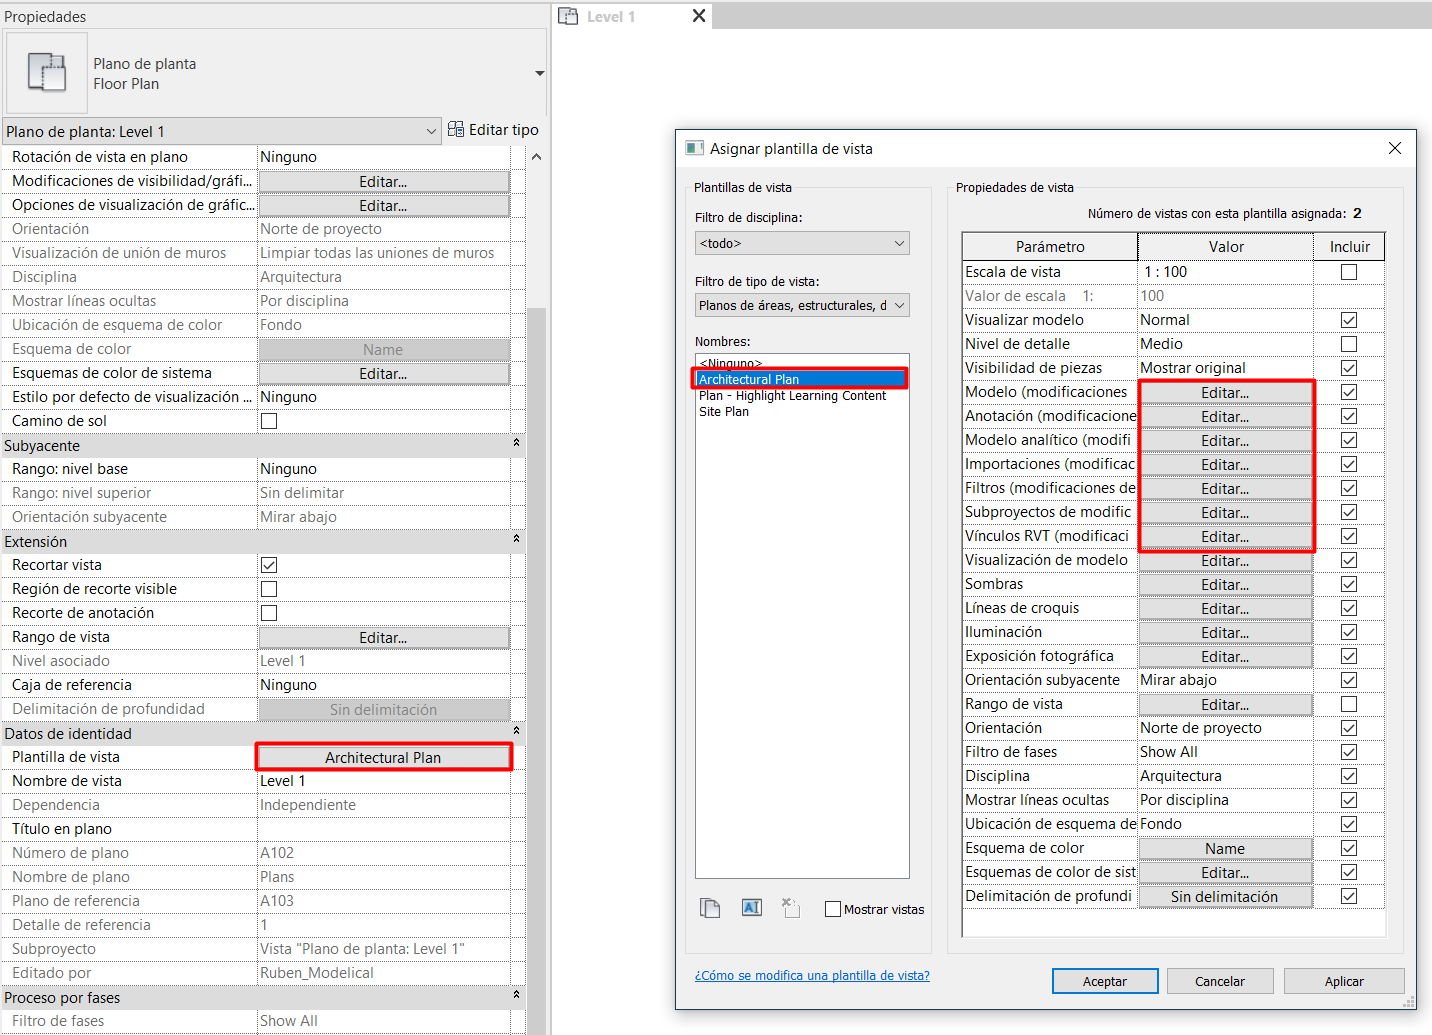Uncheck Incluir for Visualizar modelo
Screen dimensions: 1432x1035
coord(1349,320)
